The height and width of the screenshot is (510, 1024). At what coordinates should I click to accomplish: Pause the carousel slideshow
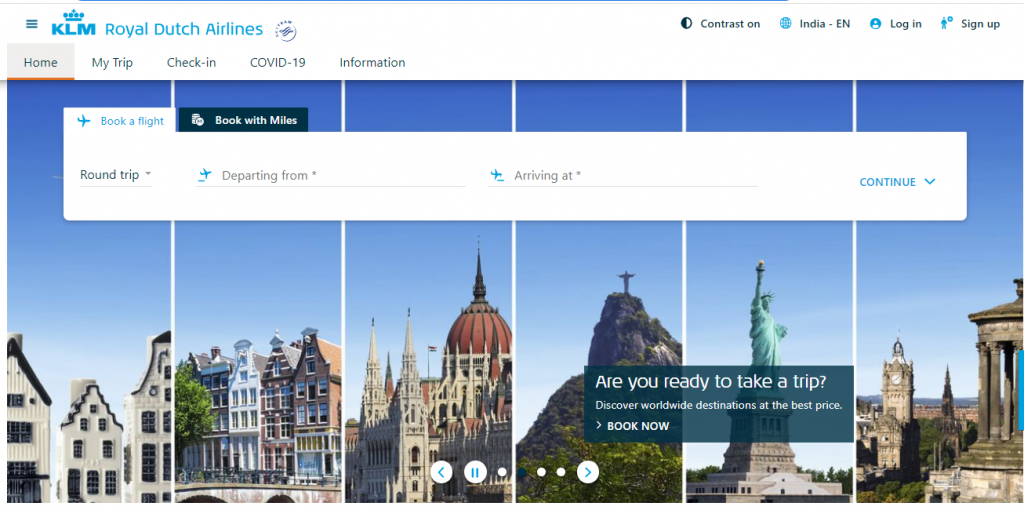[x=475, y=472]
